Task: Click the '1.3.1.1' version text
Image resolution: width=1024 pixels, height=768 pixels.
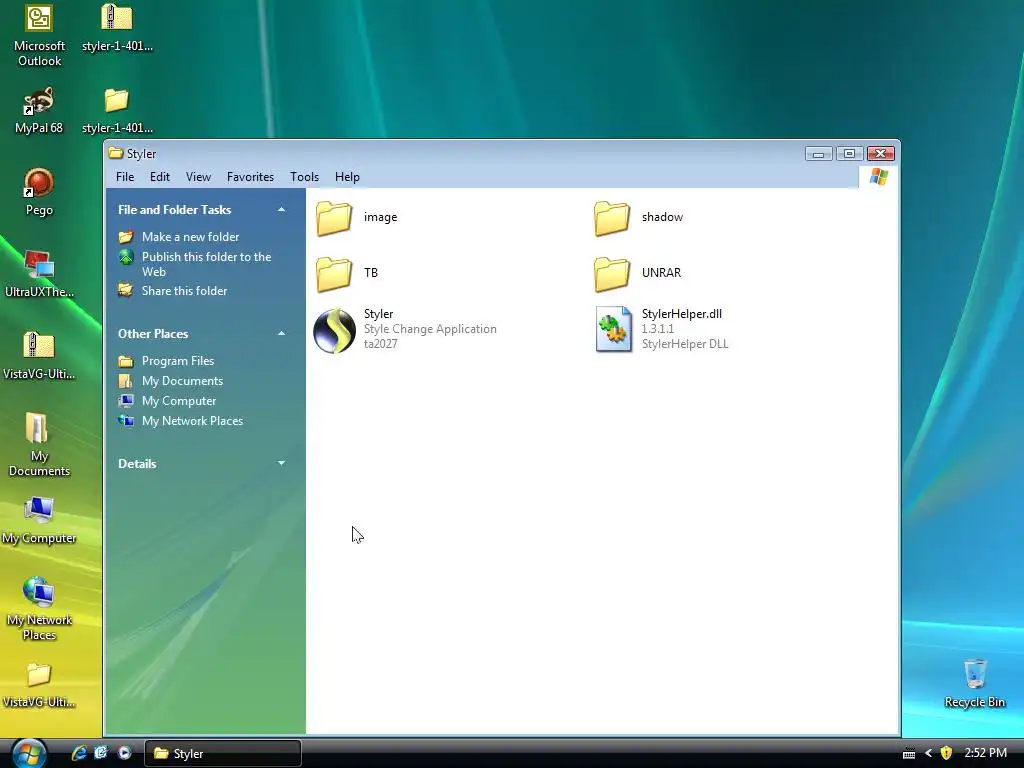Action: [x=657, y=329]
